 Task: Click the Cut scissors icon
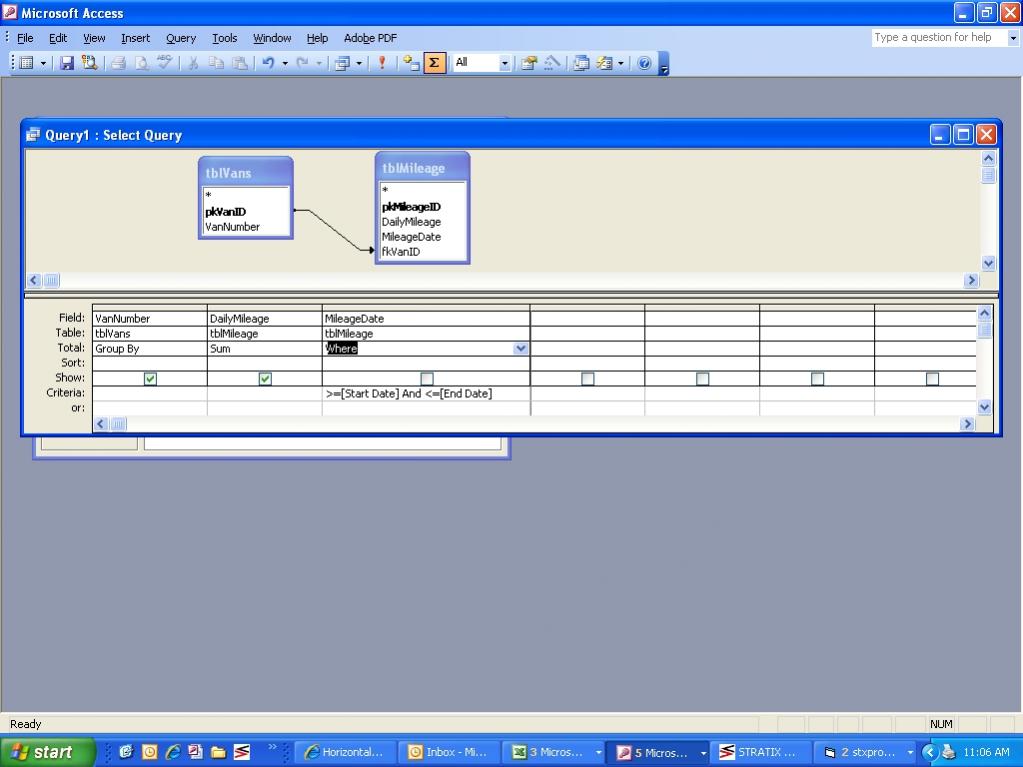point(193,63)
